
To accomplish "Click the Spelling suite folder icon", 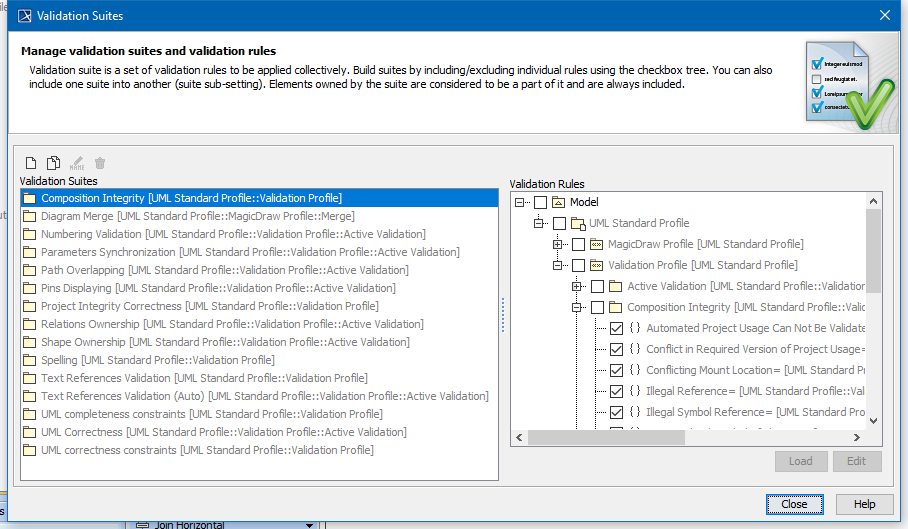I will [30, 360].
